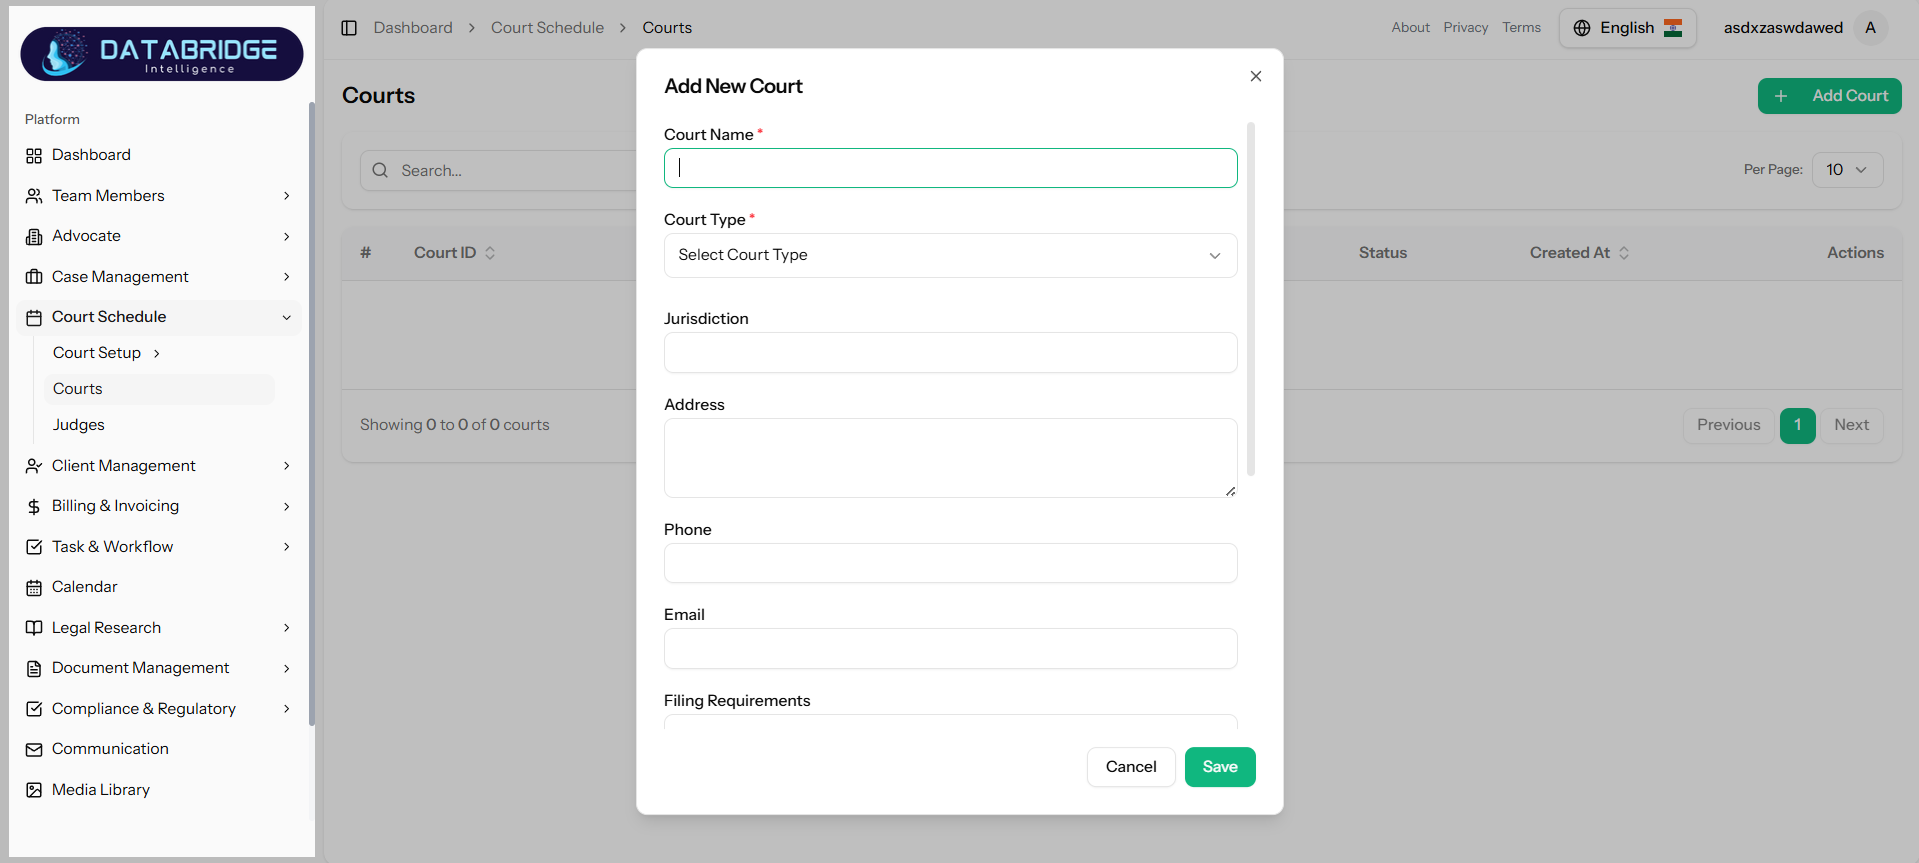Expand Billing & Invoicing chevron
Screen dimensions: 1919x863
pos(287,507)
